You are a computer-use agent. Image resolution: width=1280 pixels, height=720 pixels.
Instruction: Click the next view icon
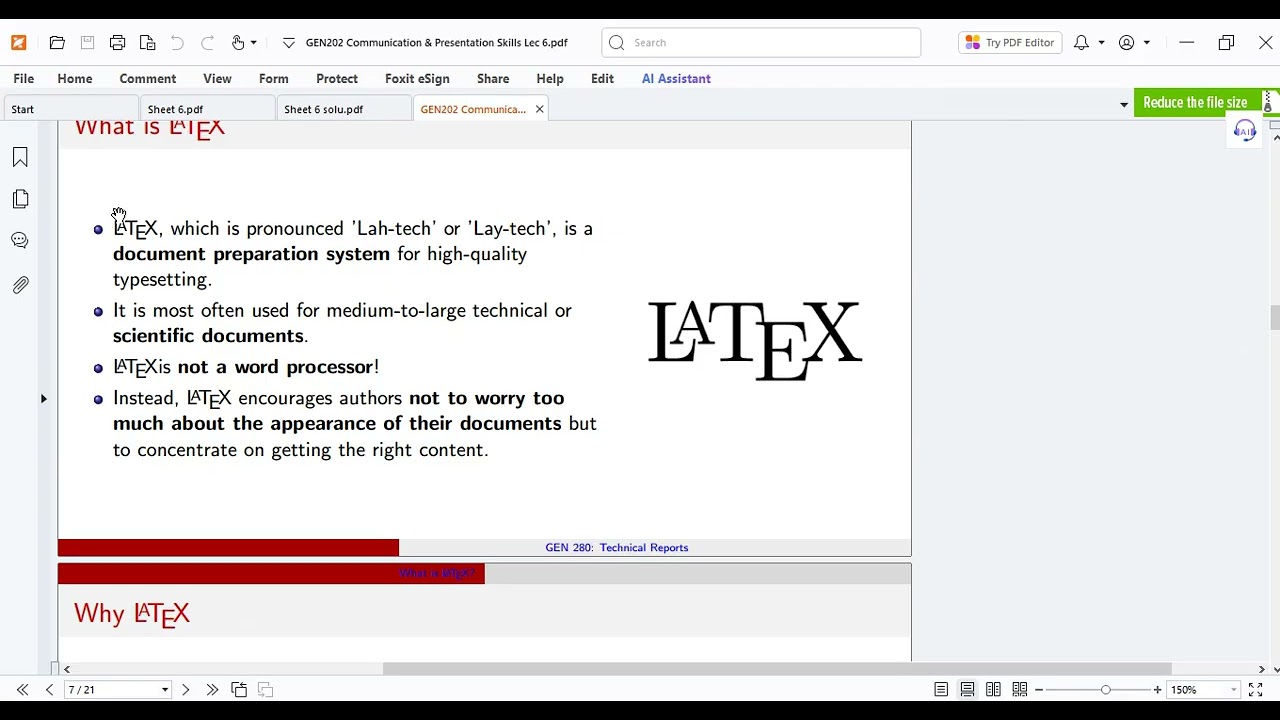[266, 690]
